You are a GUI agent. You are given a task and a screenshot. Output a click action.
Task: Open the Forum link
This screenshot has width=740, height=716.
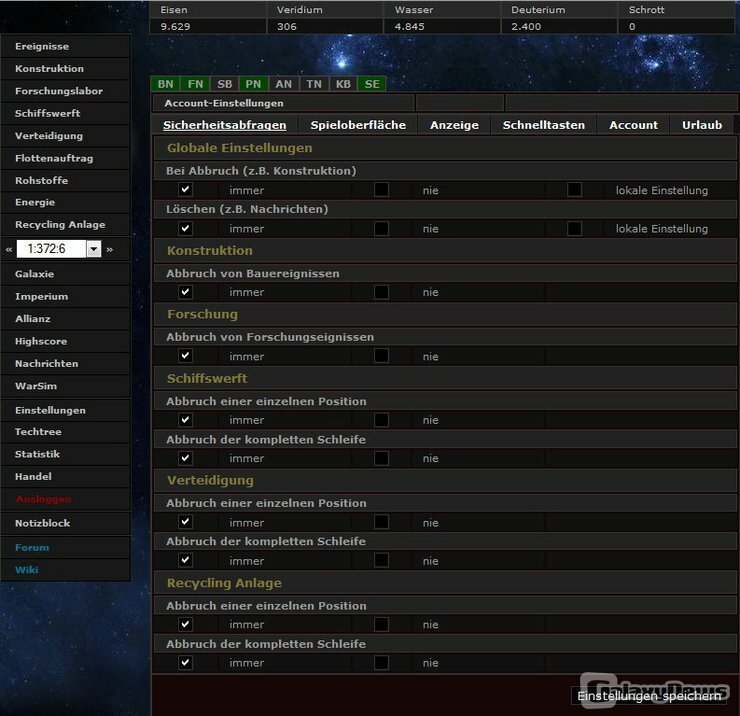tap(66, 548)
